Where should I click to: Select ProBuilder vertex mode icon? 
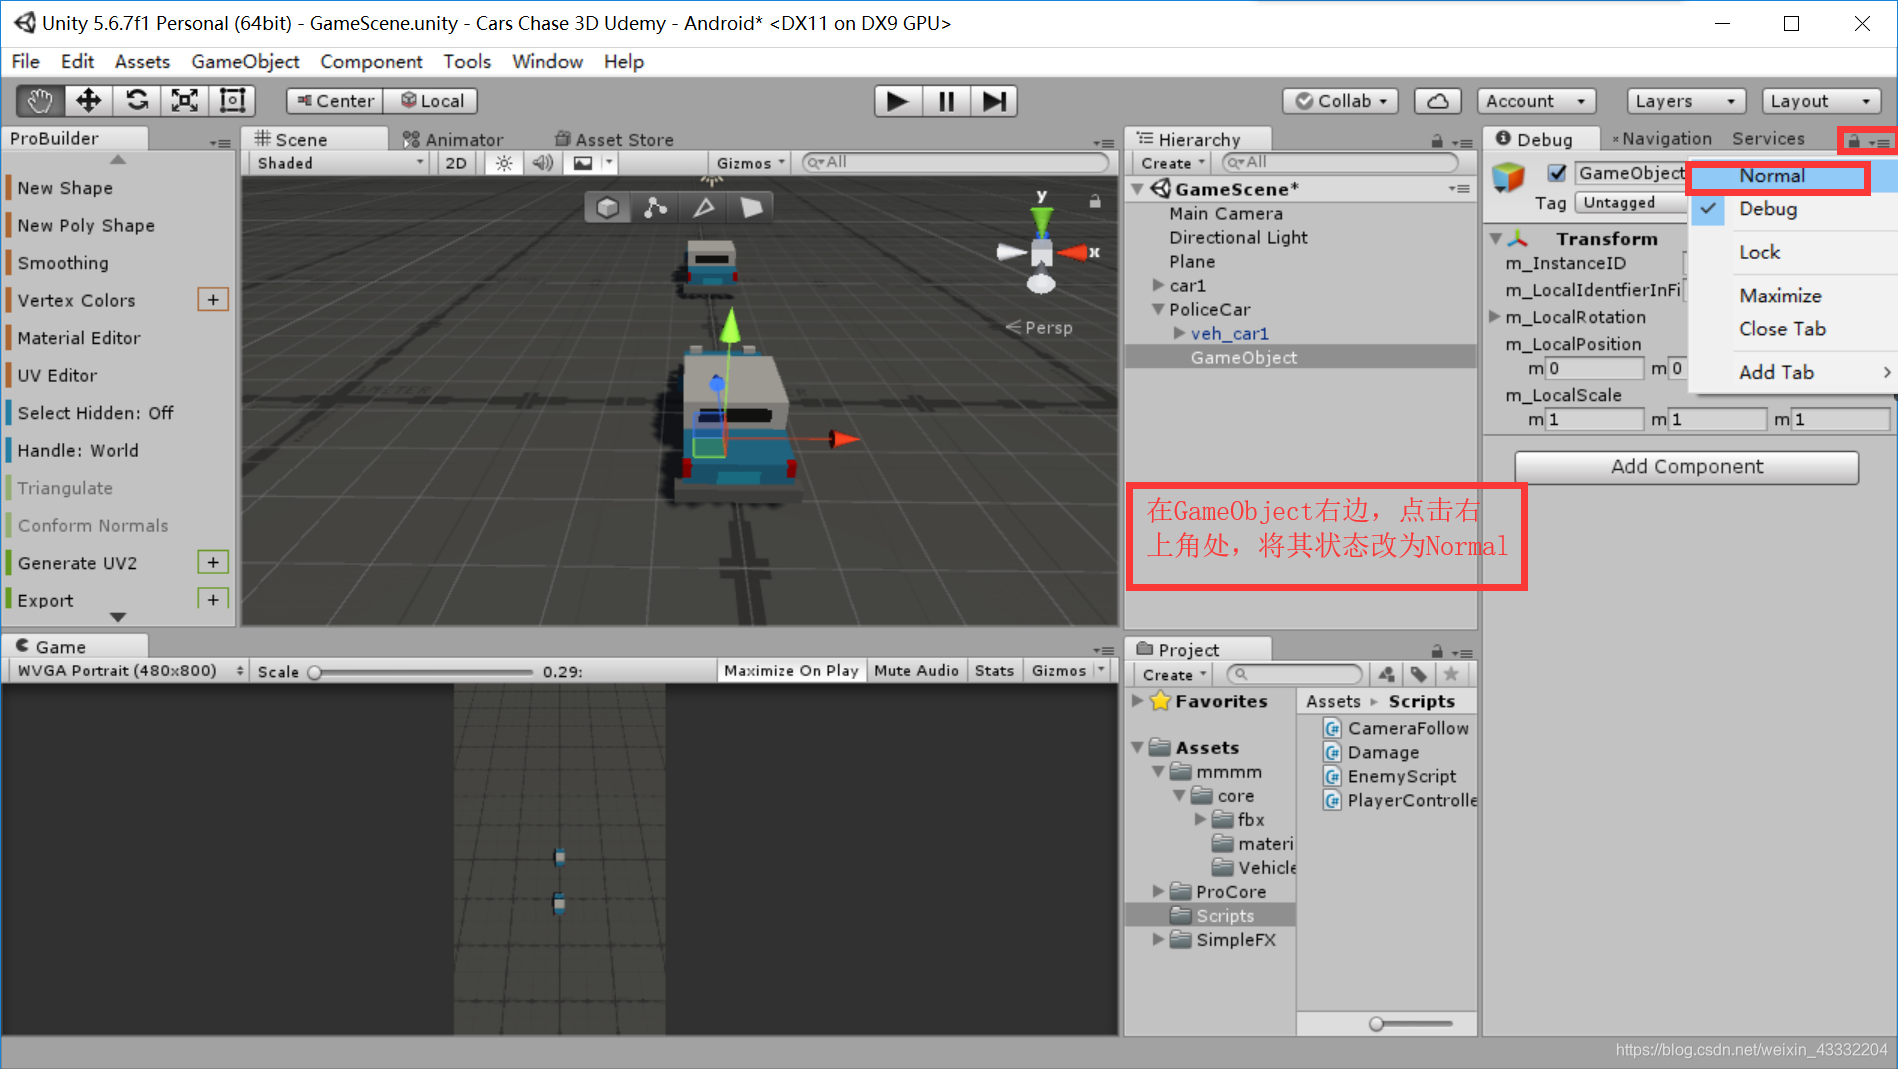pos(655,207)
